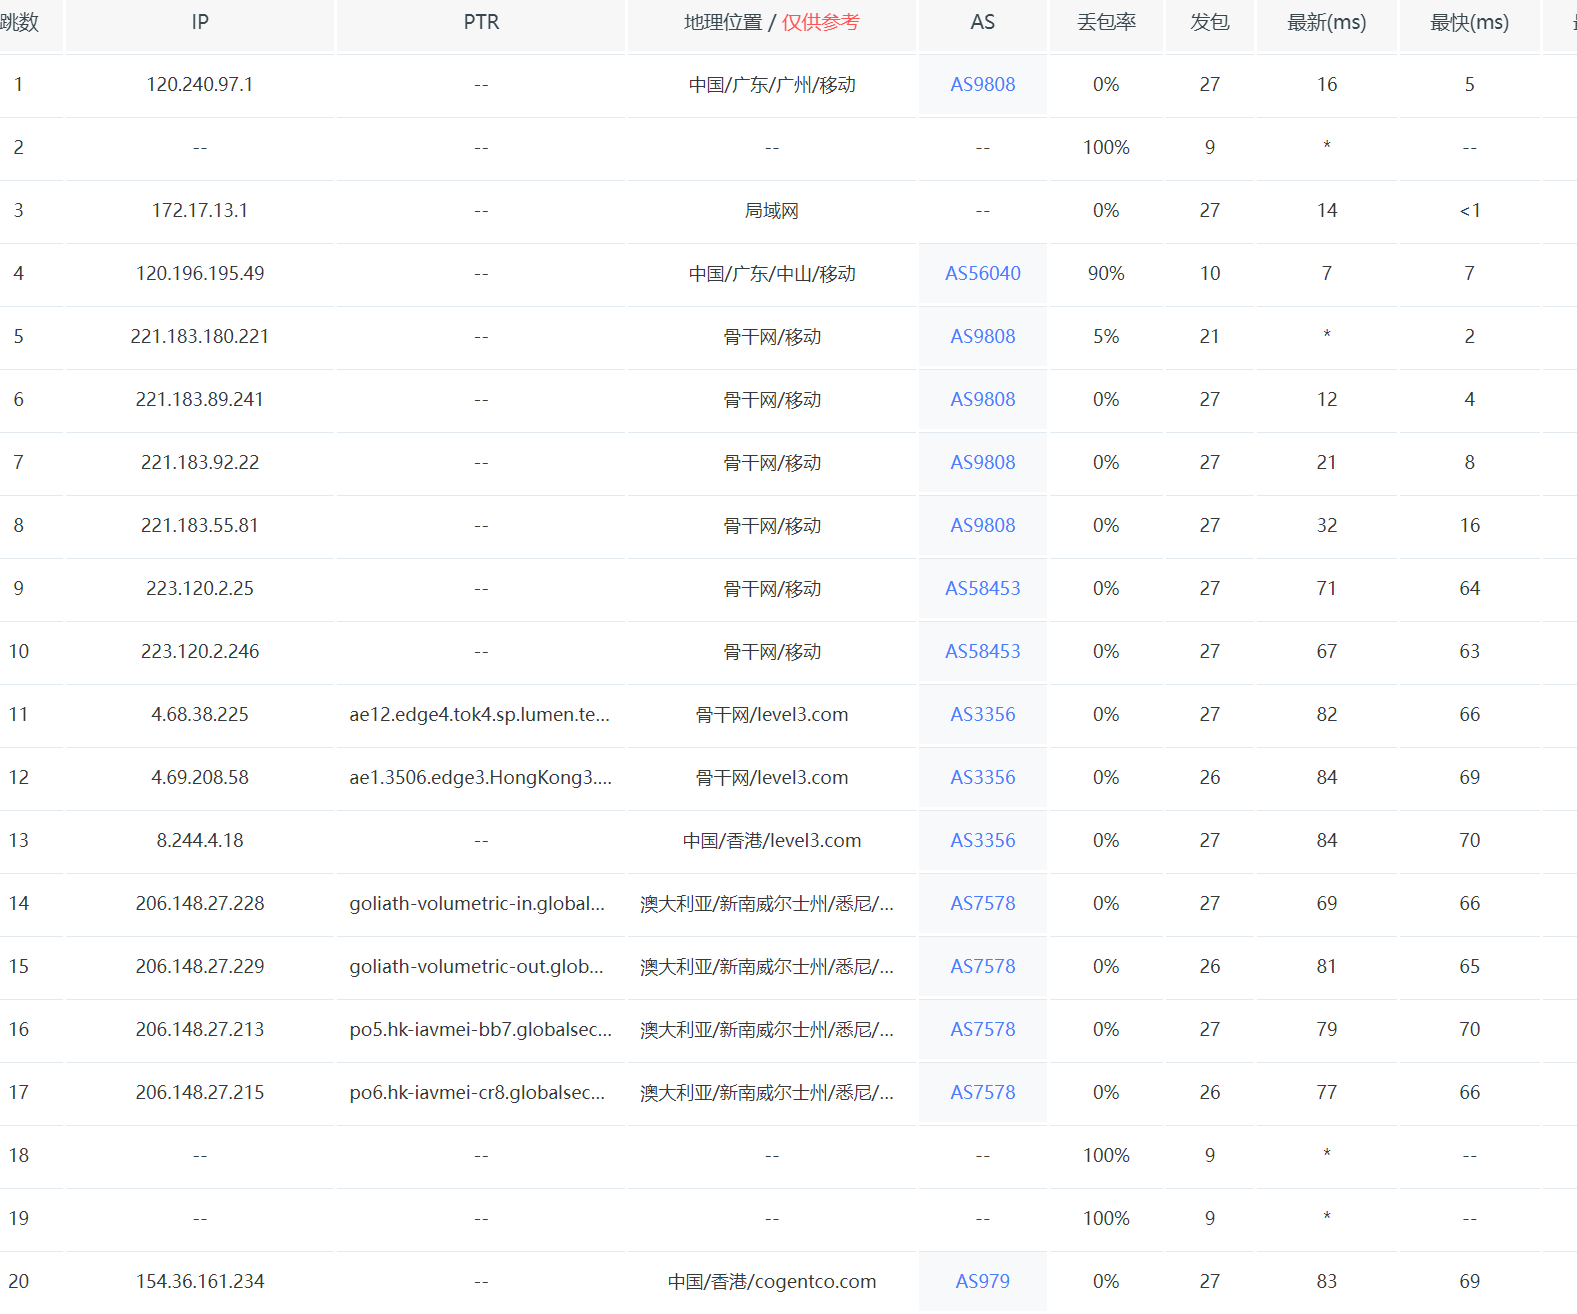Click PTR ae12.edge4.tok4.sp.lumen entry
1577x1314 pixels.
[479, 714]
